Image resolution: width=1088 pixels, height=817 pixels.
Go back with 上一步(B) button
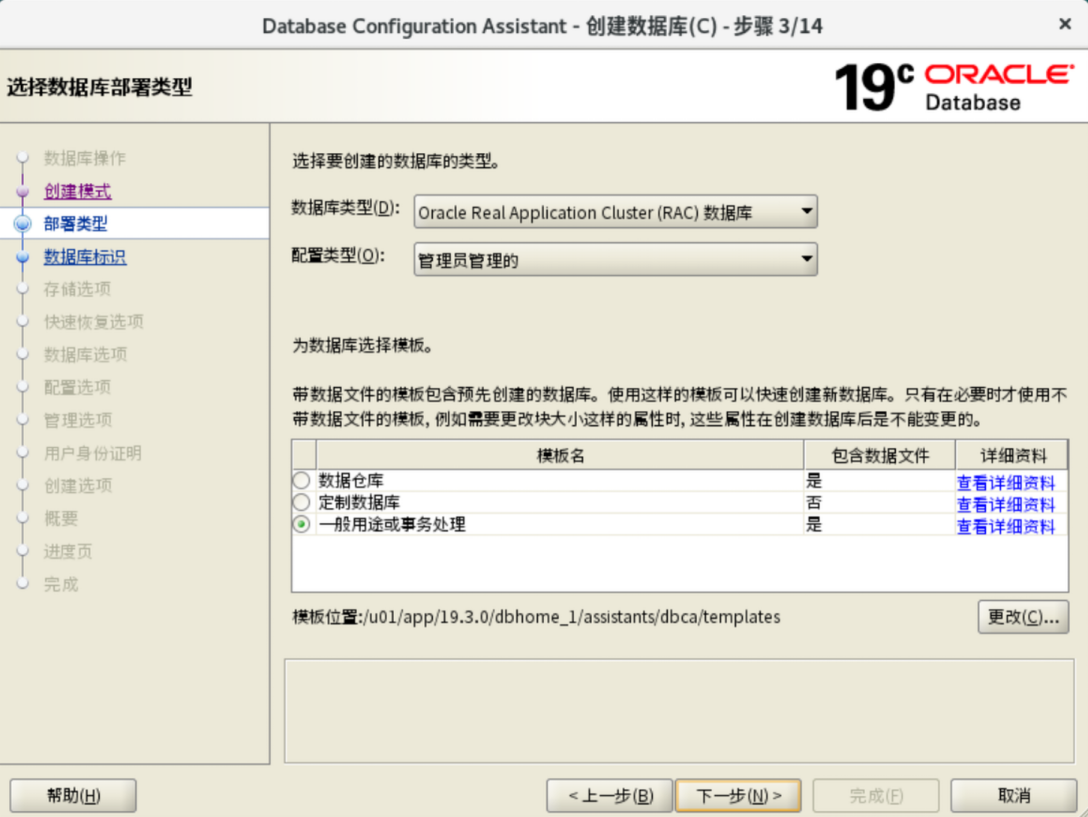coord(609,796)
